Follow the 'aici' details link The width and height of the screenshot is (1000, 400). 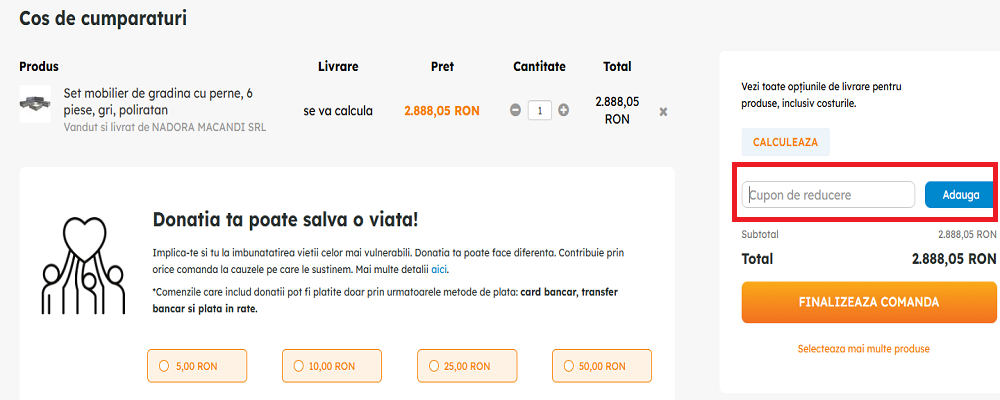coord(440,270)
